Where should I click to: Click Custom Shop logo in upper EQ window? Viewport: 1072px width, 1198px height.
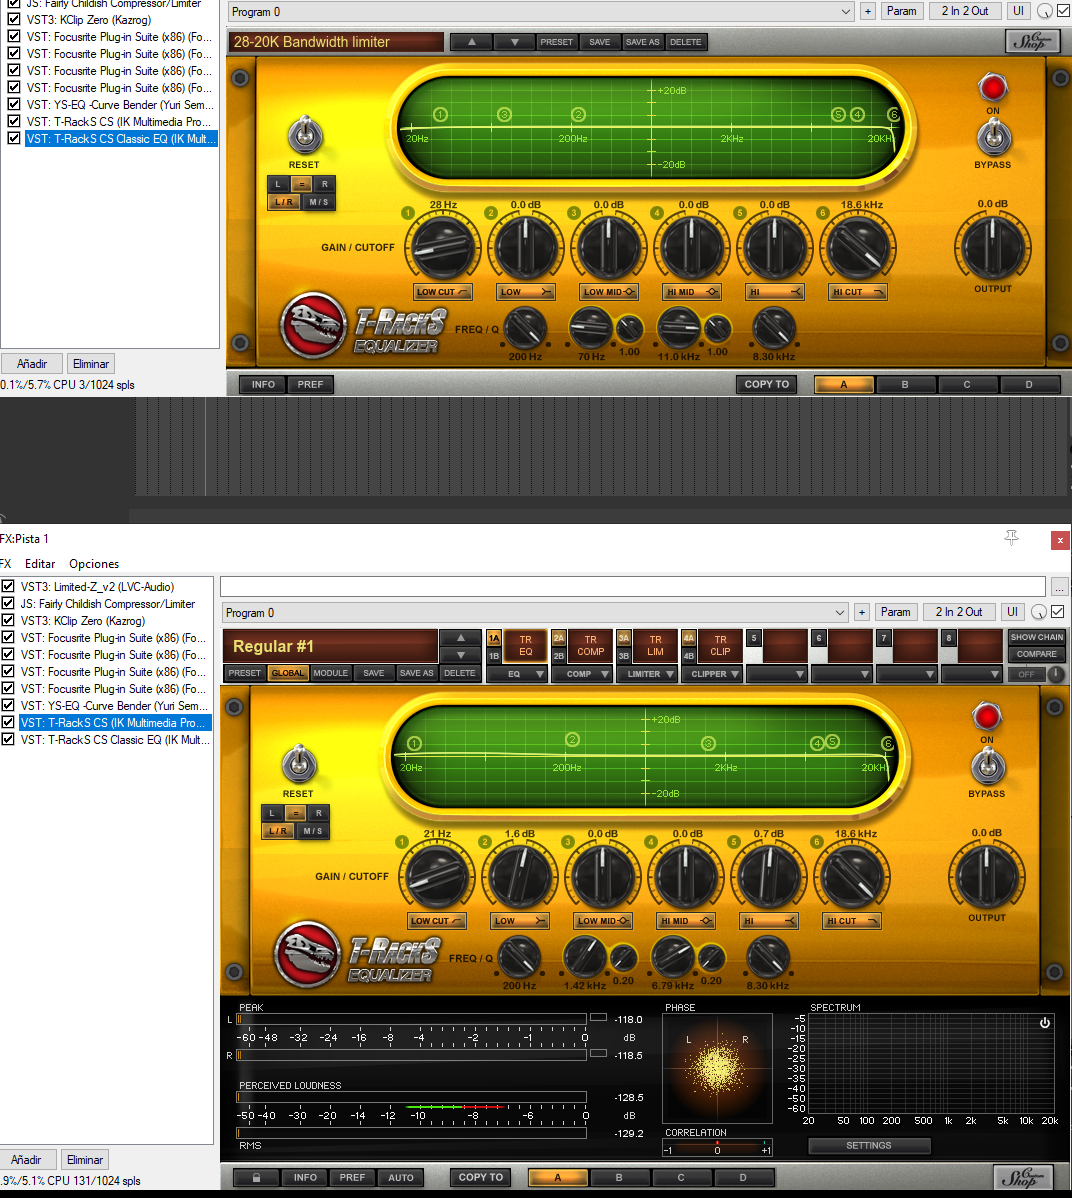pos(1032,40)
